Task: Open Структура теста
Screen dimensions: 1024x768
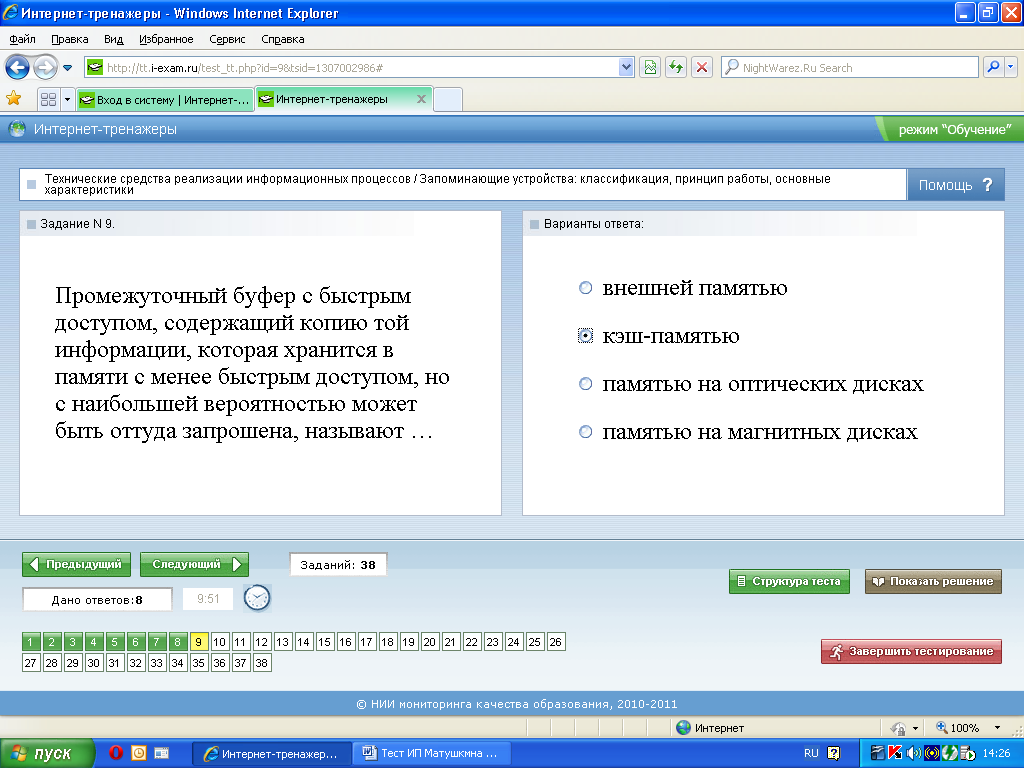Action: coord(789,581)
